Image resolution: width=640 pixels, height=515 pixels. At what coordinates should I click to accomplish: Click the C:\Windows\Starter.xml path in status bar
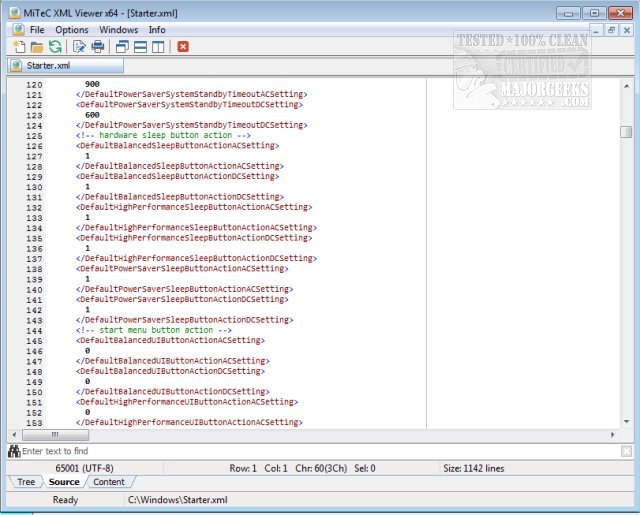tap(178, 500)
